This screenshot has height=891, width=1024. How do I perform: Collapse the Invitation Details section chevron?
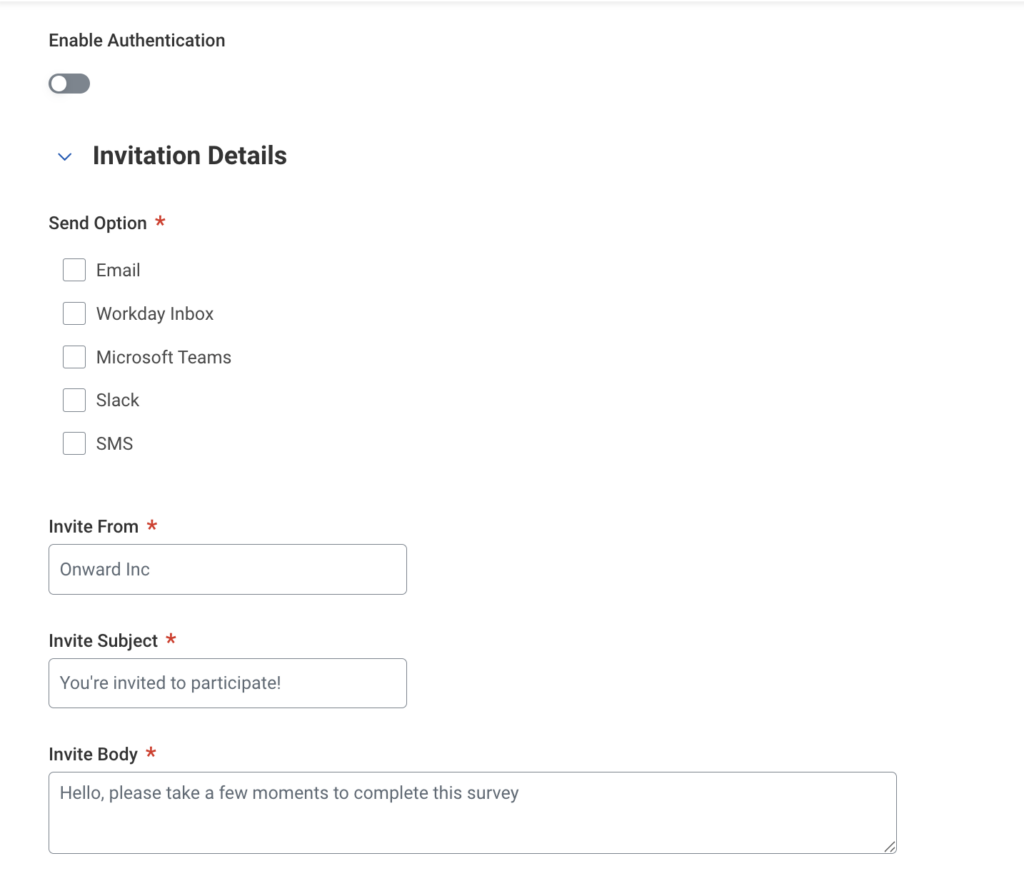point(65,157)
